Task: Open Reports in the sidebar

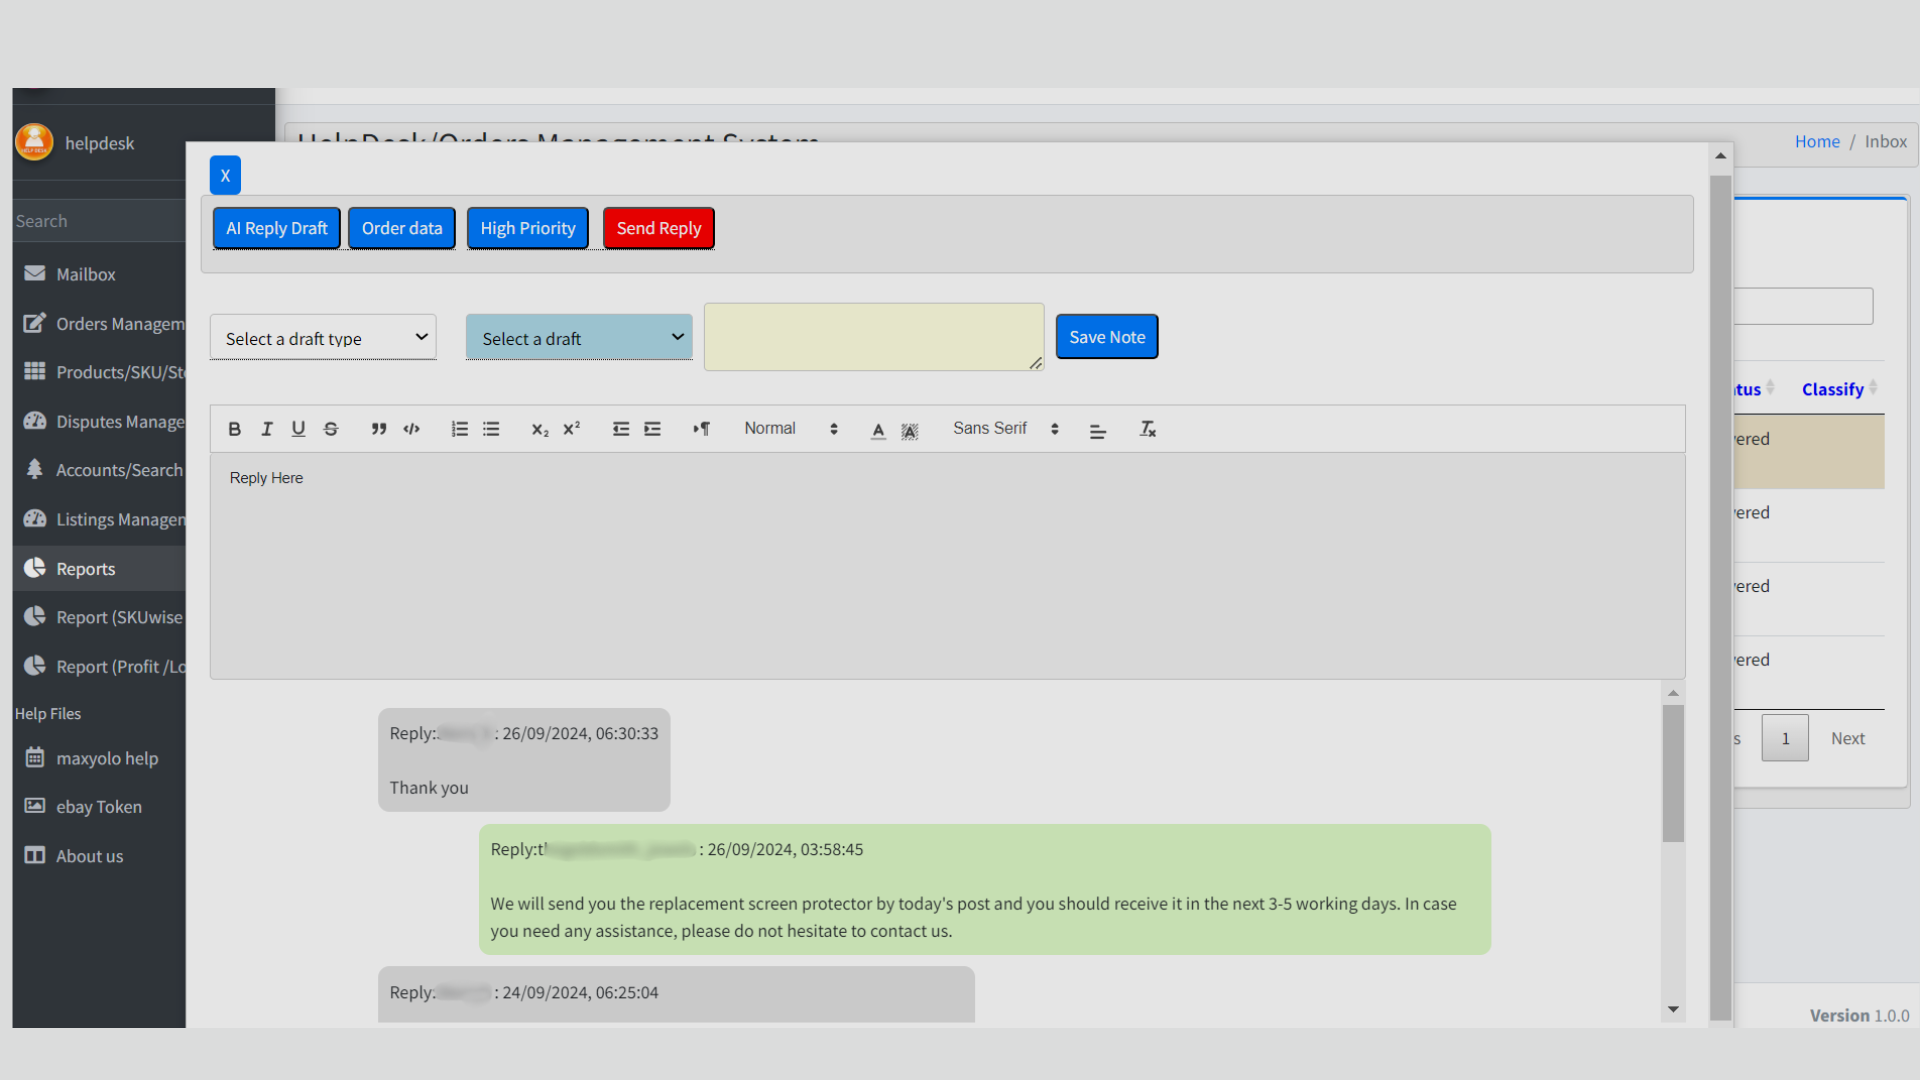Action: coord(85,569)
